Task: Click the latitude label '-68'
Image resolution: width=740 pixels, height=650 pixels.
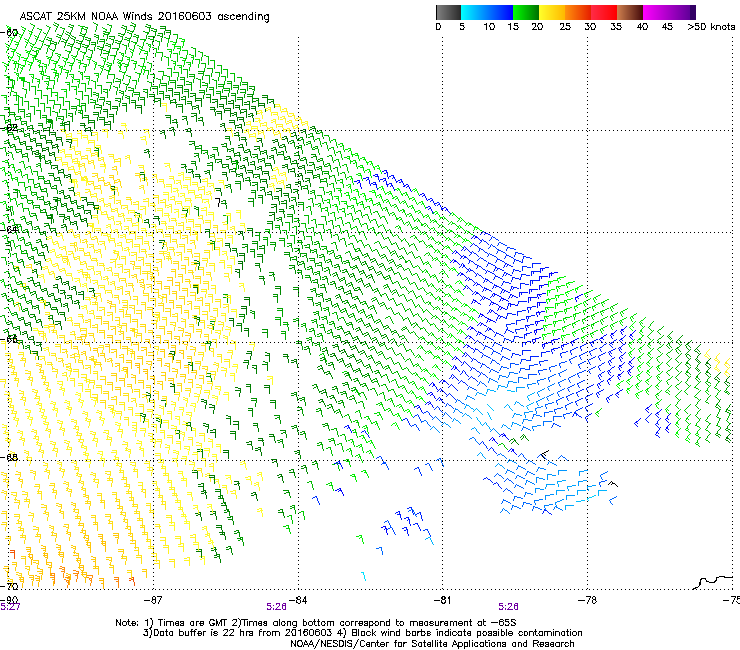Action: (9, 457)
